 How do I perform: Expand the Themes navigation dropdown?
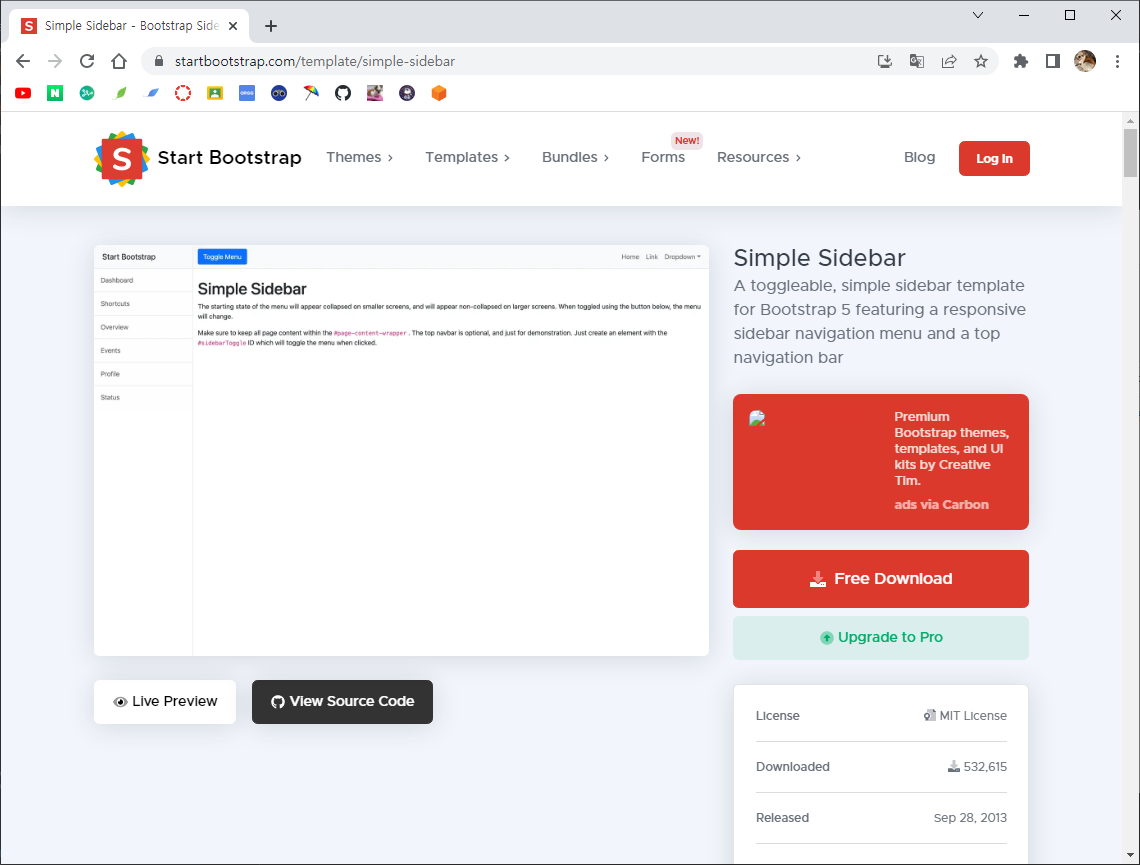[359, 157]
